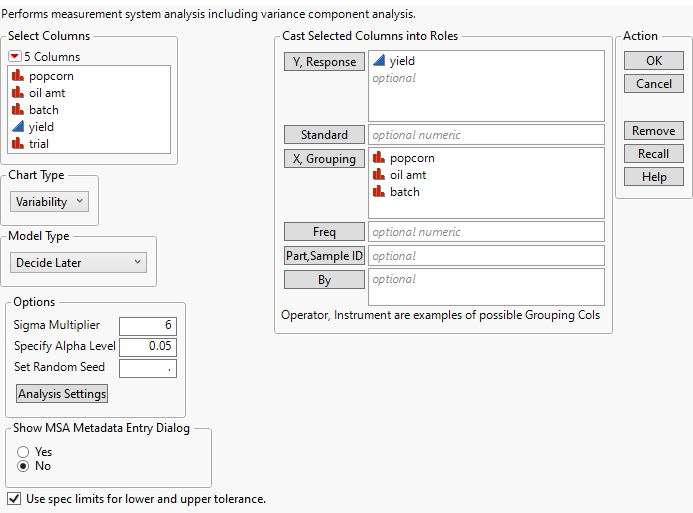Open the red triangle menu beside 5 Columns
This screenshot has width=693, height=513.
[x=15, y=57]
